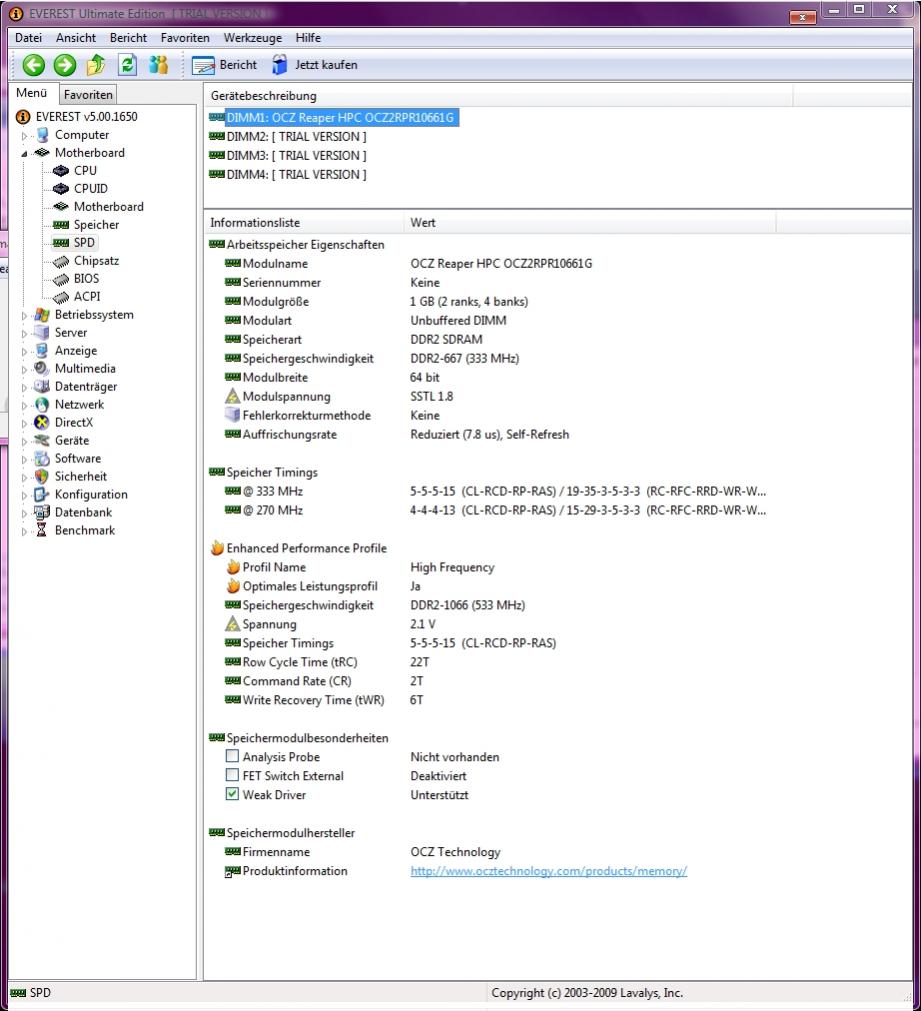
Task: Click the Jetzt kaufen toolbar button
Action: click(x=314, y=65)
